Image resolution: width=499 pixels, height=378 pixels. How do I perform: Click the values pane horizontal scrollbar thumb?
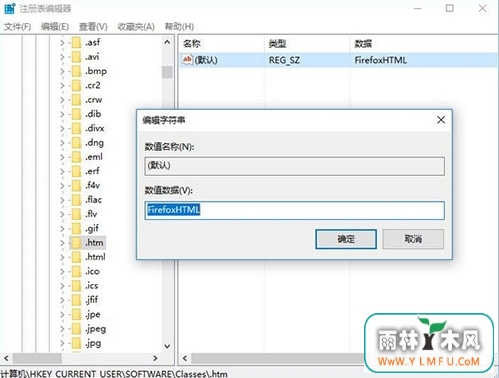point(277,358)
